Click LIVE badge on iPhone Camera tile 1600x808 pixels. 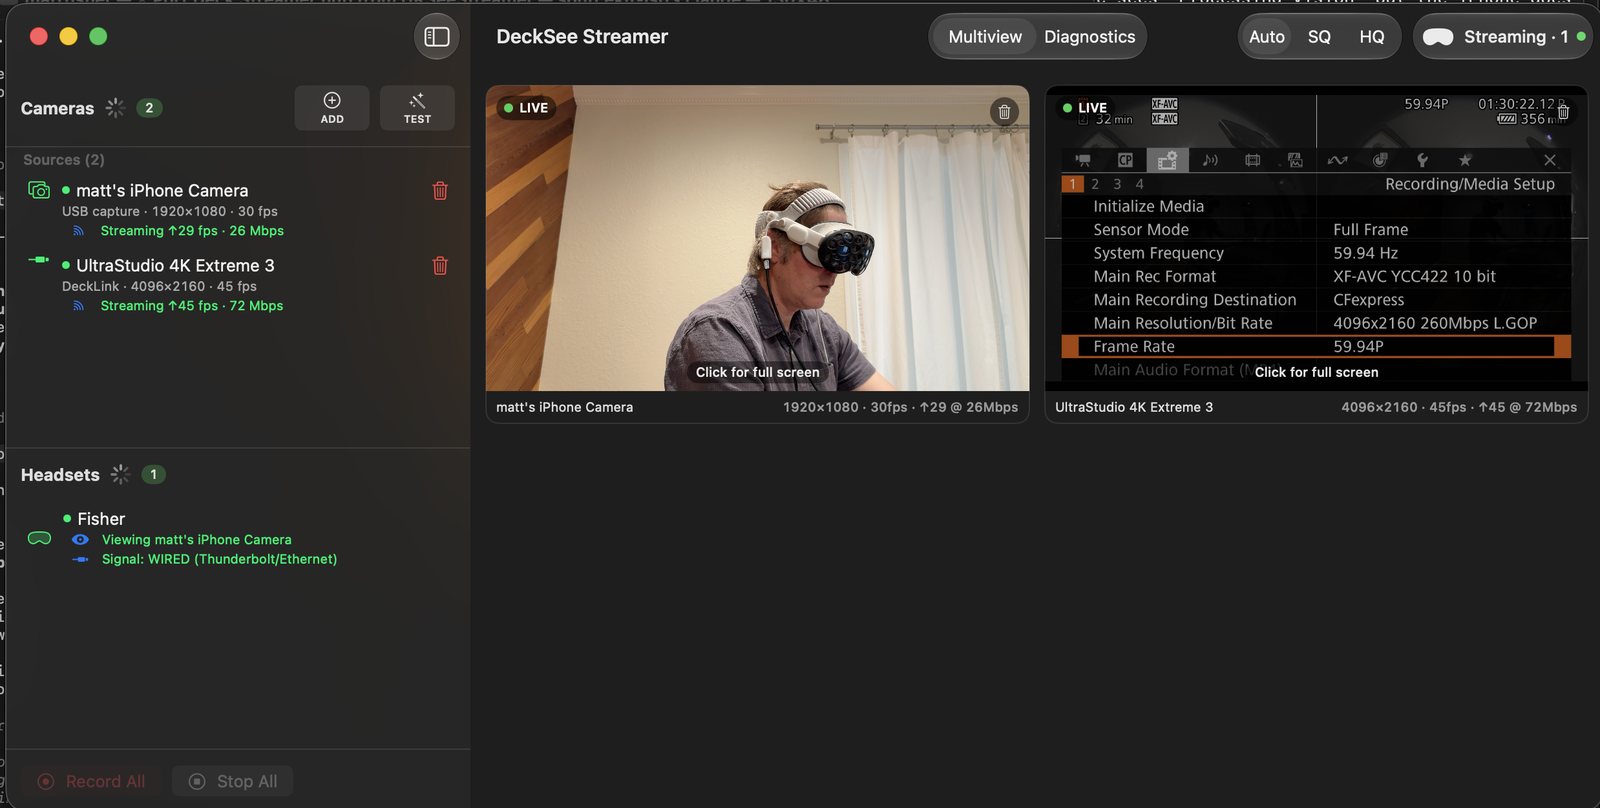pyautogui.click(x=526, y=108)
